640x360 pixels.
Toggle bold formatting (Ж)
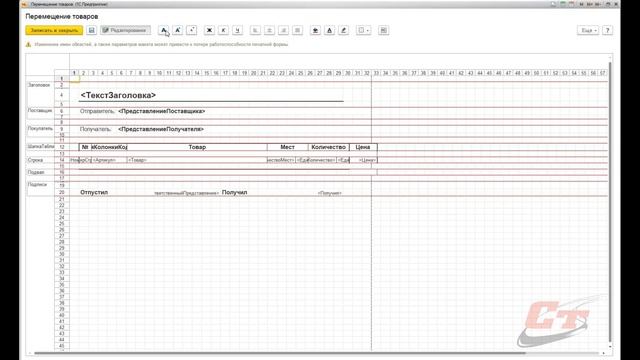pos(209,30)
